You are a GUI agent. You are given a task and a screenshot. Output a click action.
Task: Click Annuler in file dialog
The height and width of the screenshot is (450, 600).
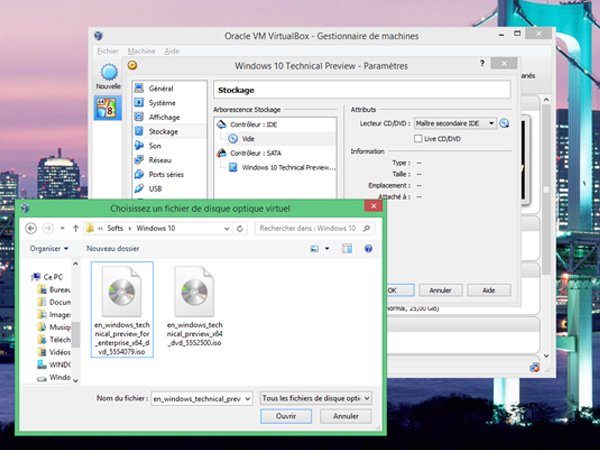[346, 416]
